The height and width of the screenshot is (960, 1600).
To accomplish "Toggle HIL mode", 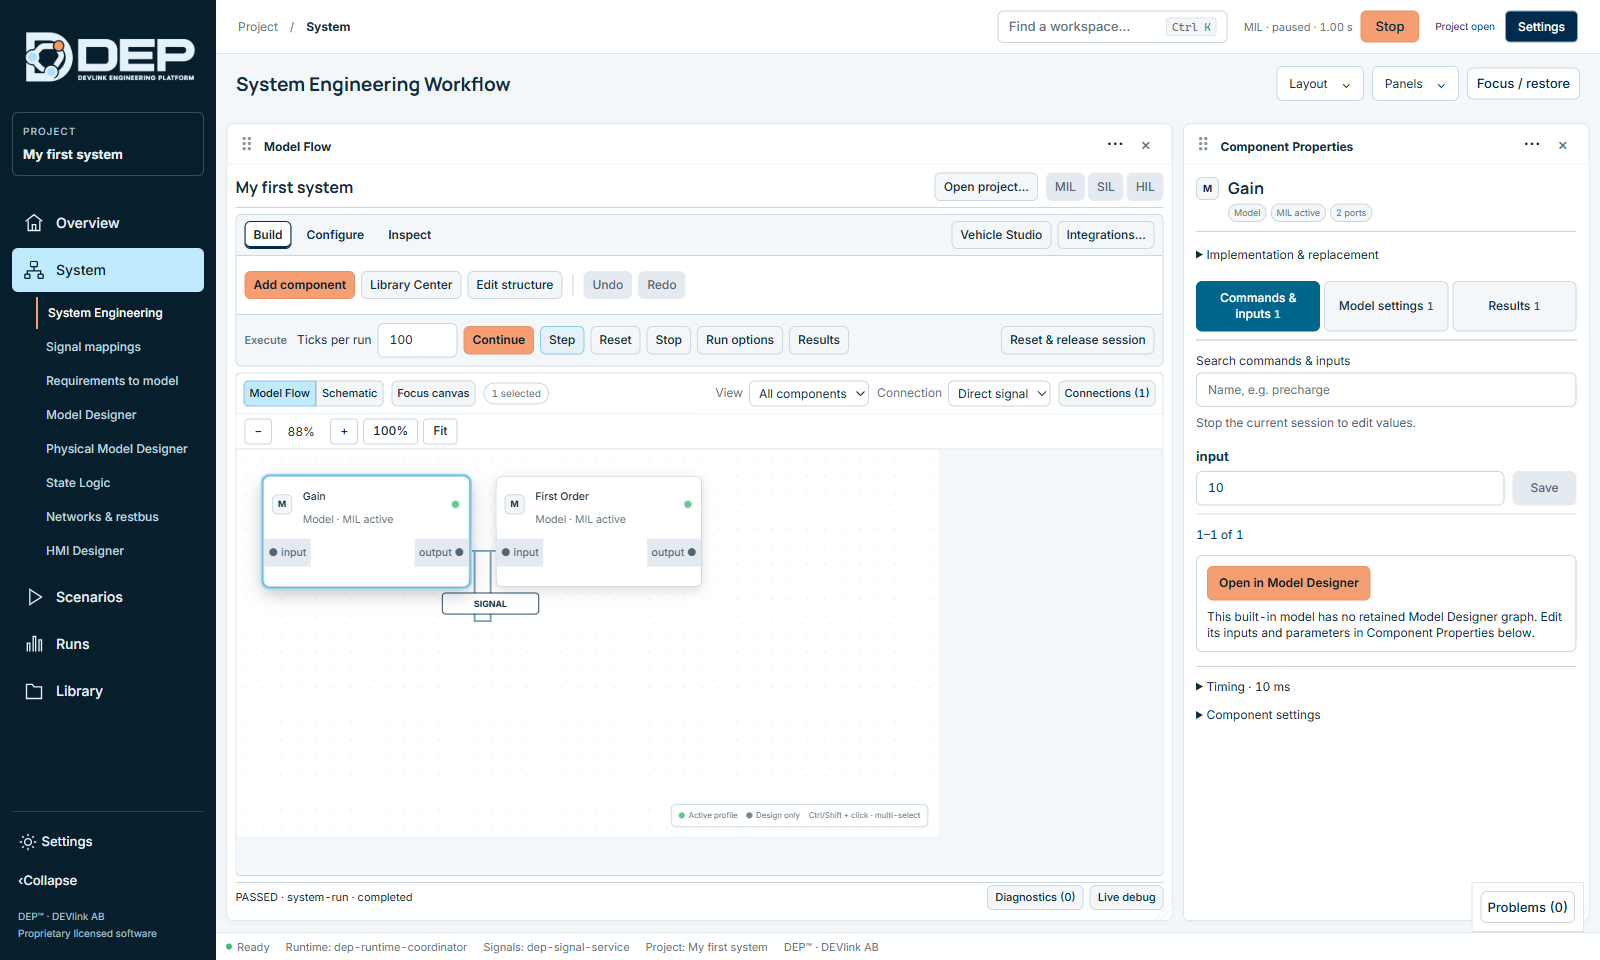I will point(1145,187).
